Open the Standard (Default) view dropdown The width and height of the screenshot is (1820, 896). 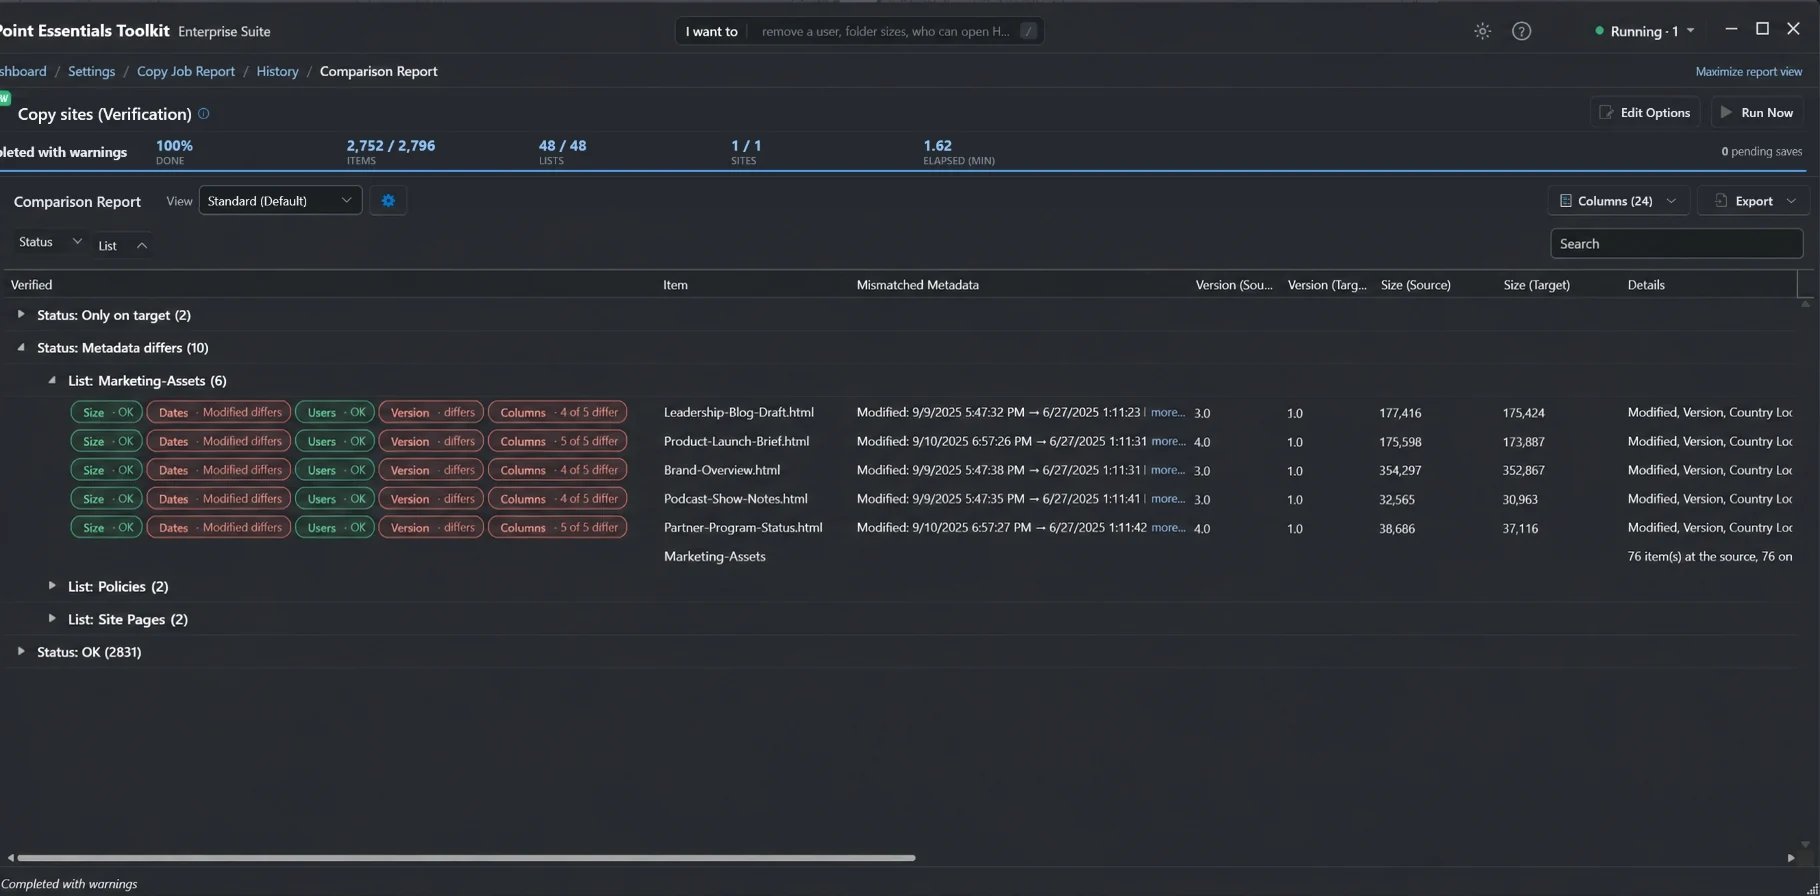pyautogui.click(x=280, y=201)
